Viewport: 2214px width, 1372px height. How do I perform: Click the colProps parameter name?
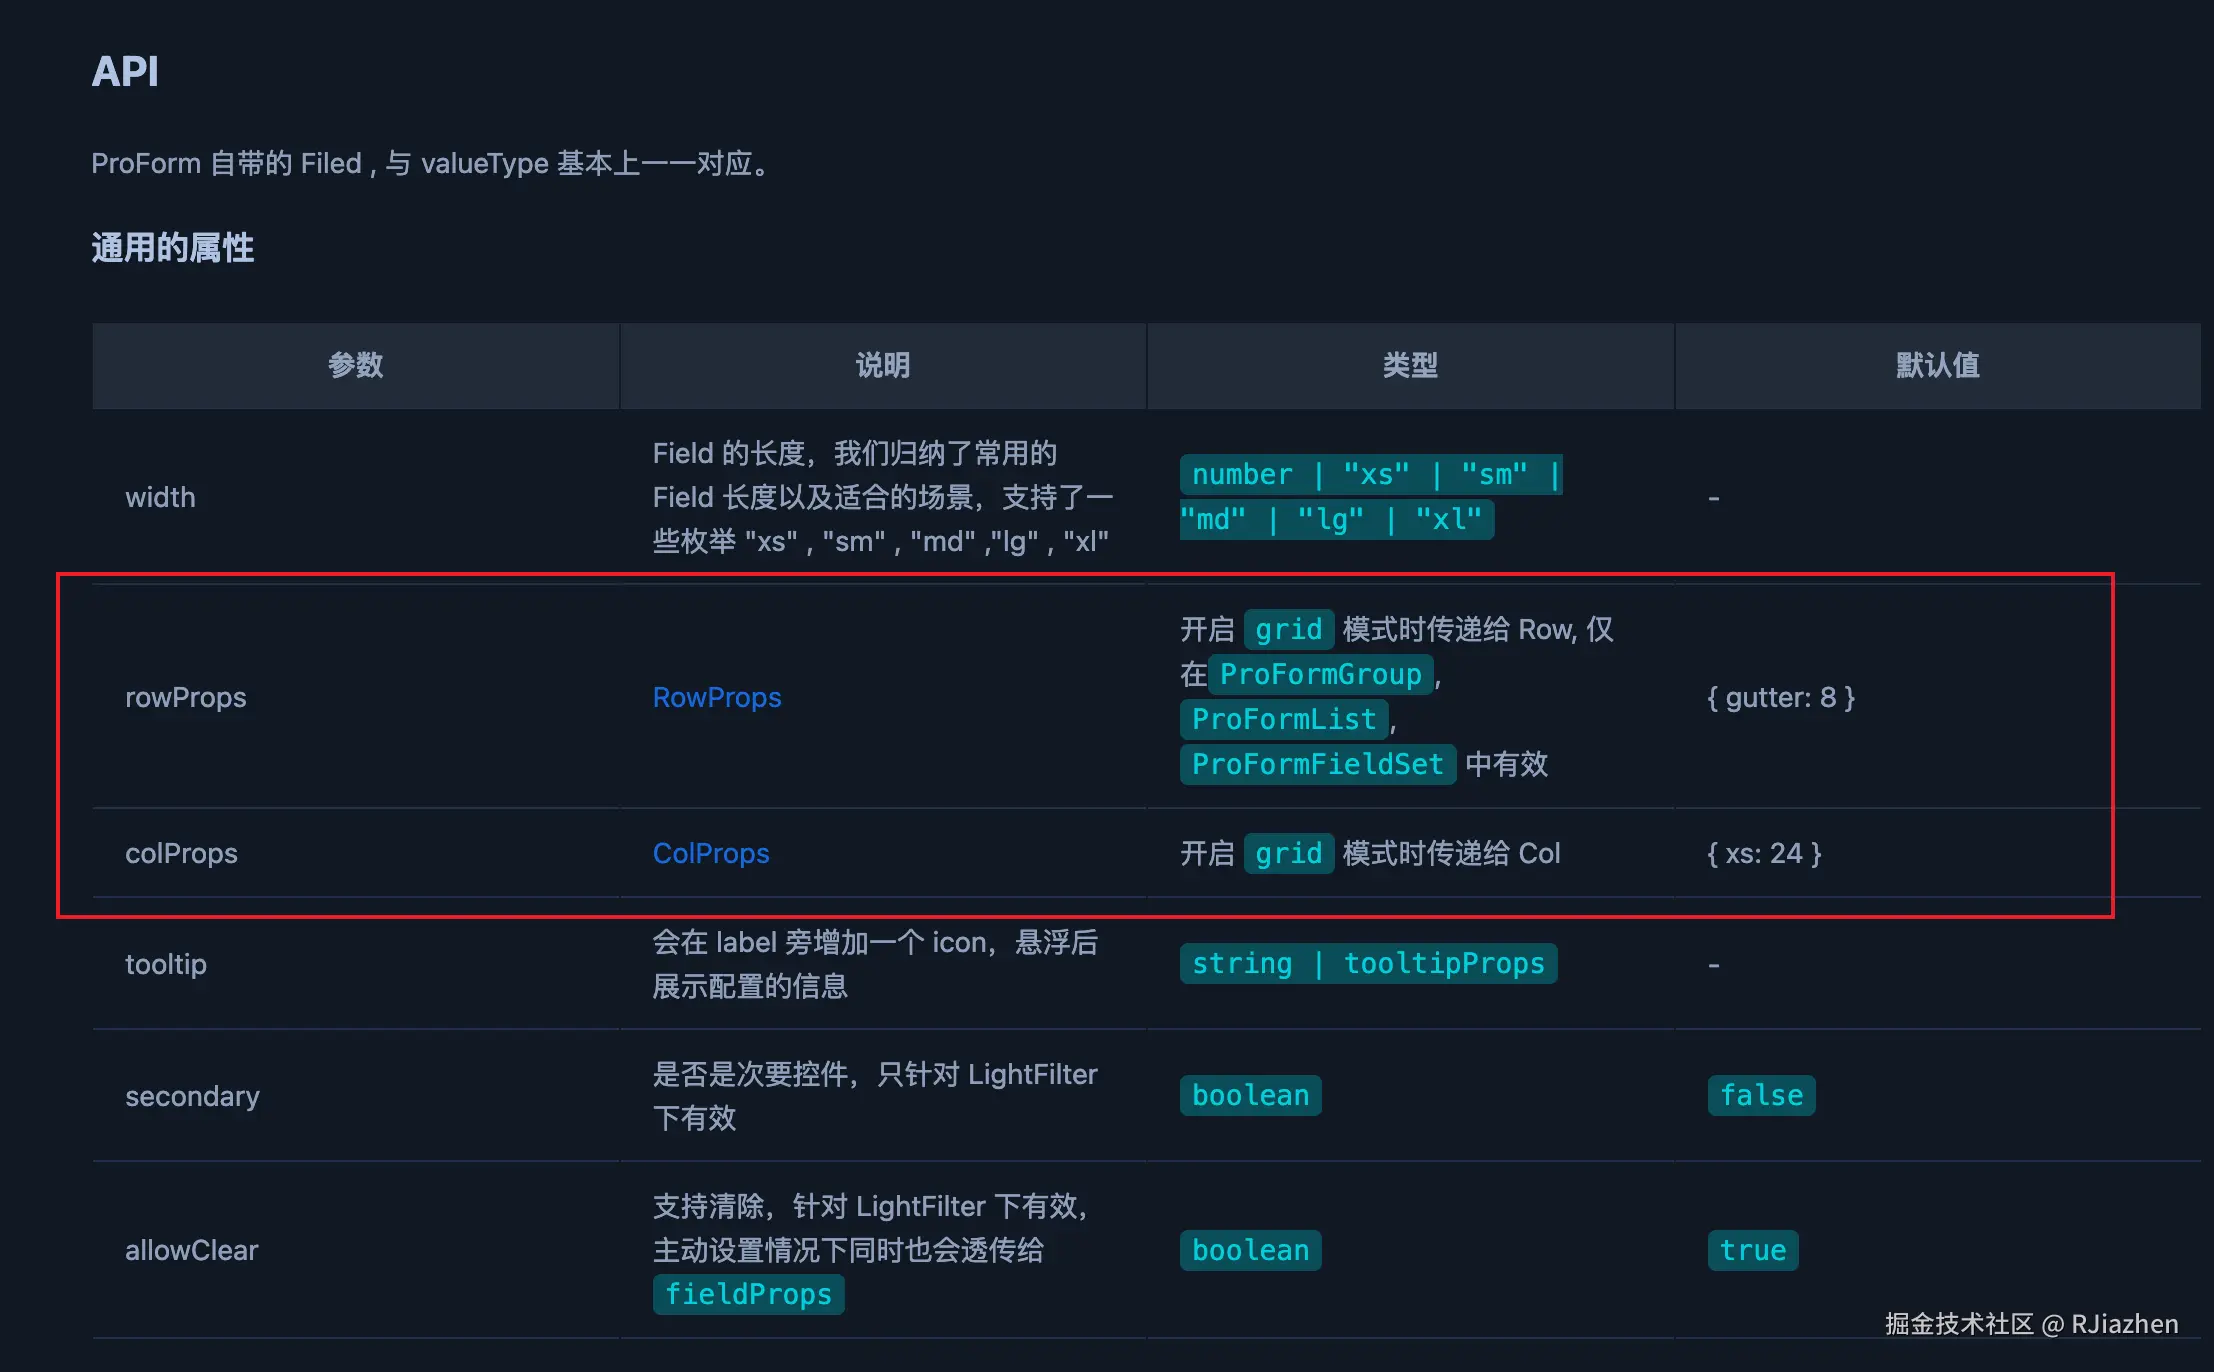tap(181, 853)
